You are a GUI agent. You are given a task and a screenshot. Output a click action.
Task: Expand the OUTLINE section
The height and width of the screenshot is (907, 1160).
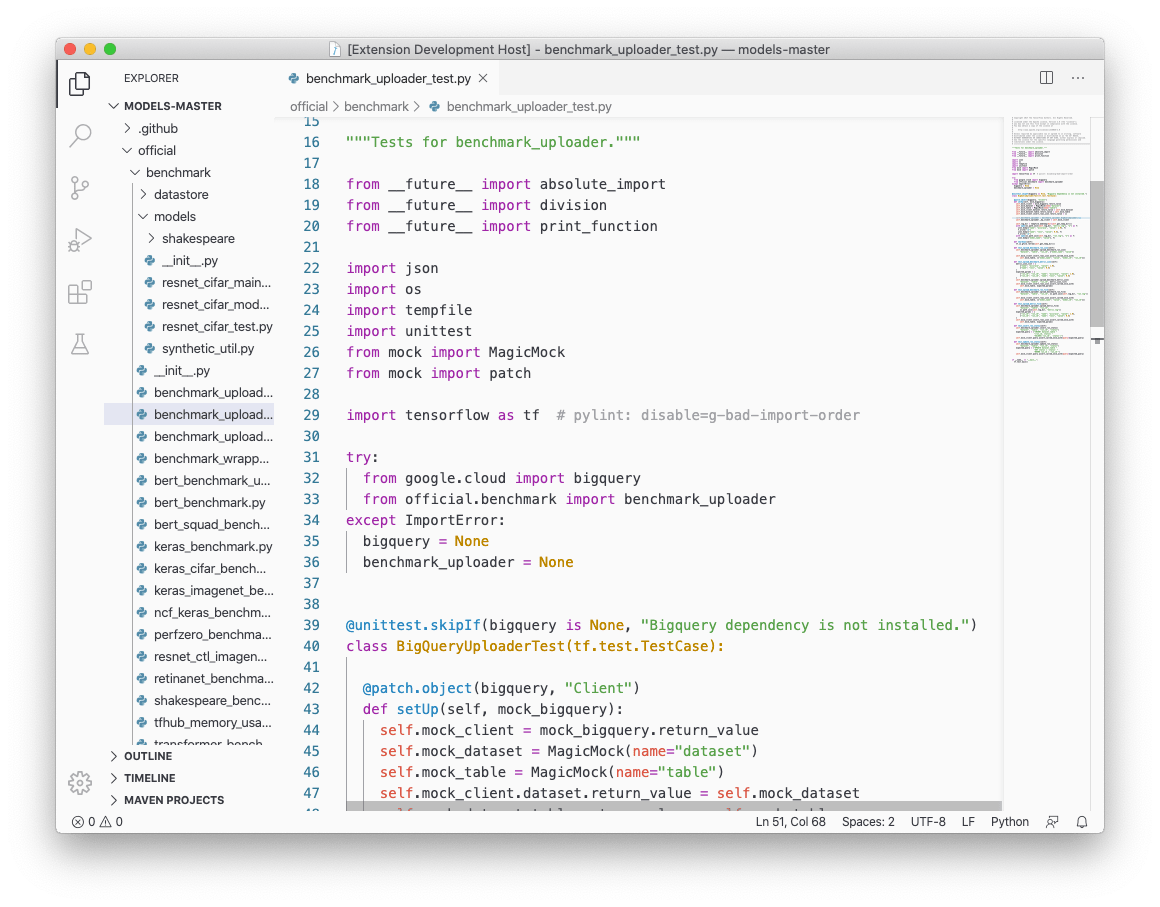point(189,756)
